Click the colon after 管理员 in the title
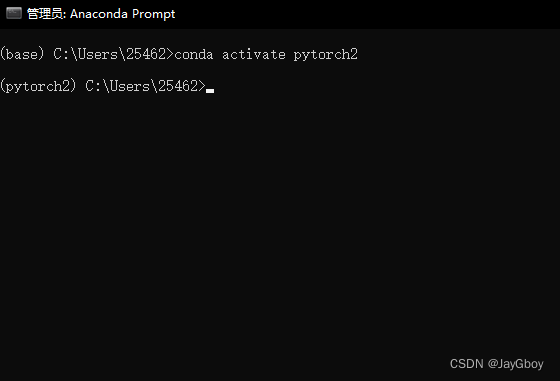Image resolution: width=560 pixels, height=381 pixels. (64, 15)
